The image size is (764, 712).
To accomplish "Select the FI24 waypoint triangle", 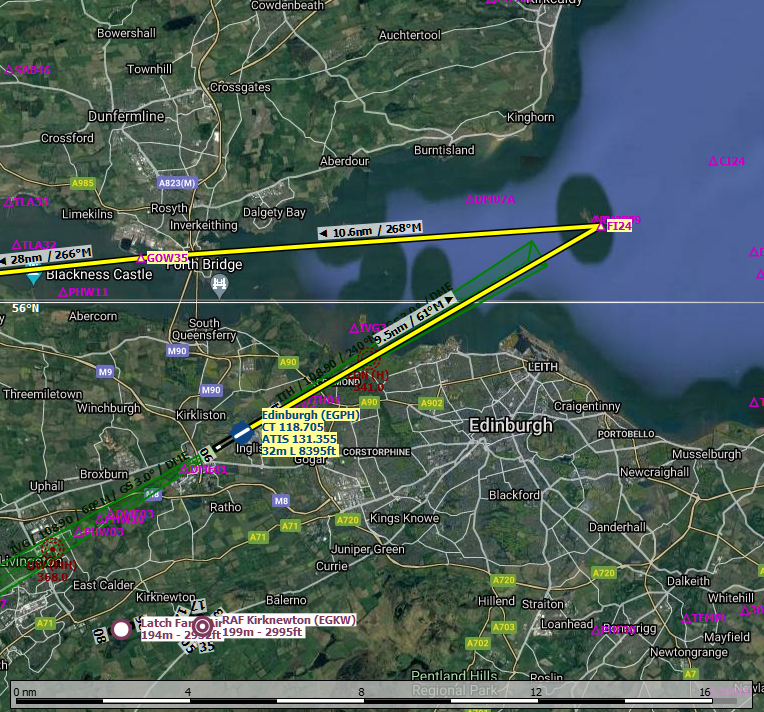I will tap(601, 227).
